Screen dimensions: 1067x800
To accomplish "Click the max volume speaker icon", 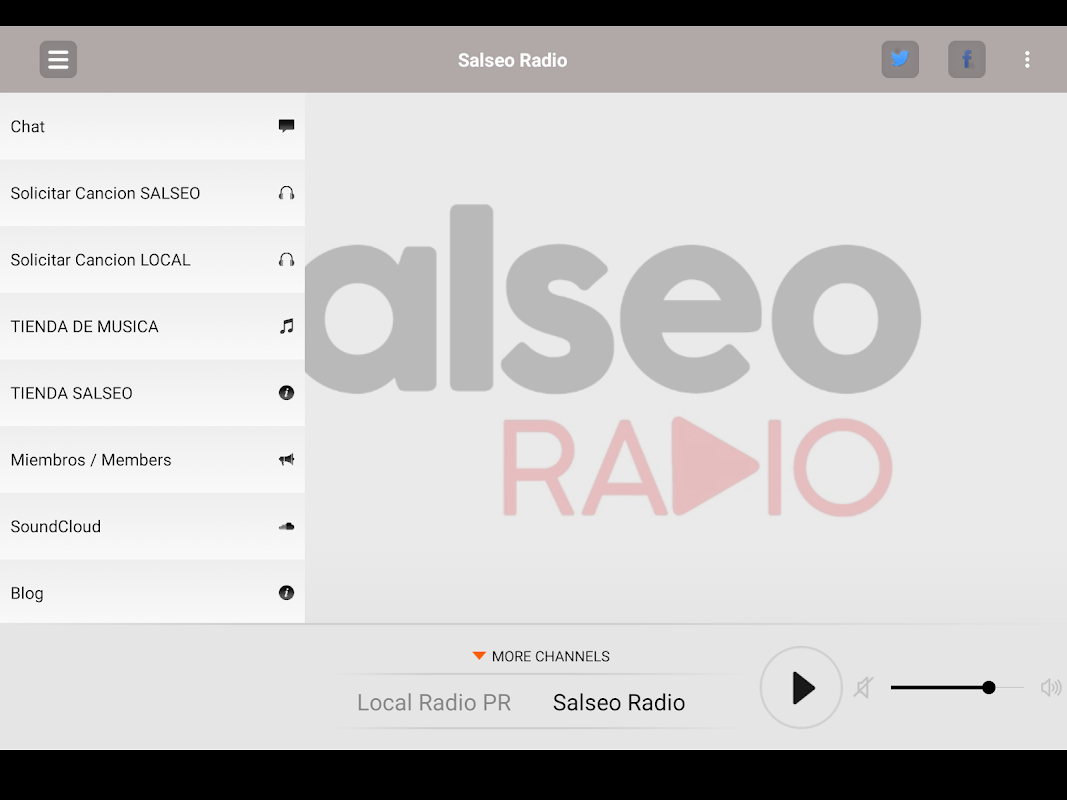I will 1051,687.
